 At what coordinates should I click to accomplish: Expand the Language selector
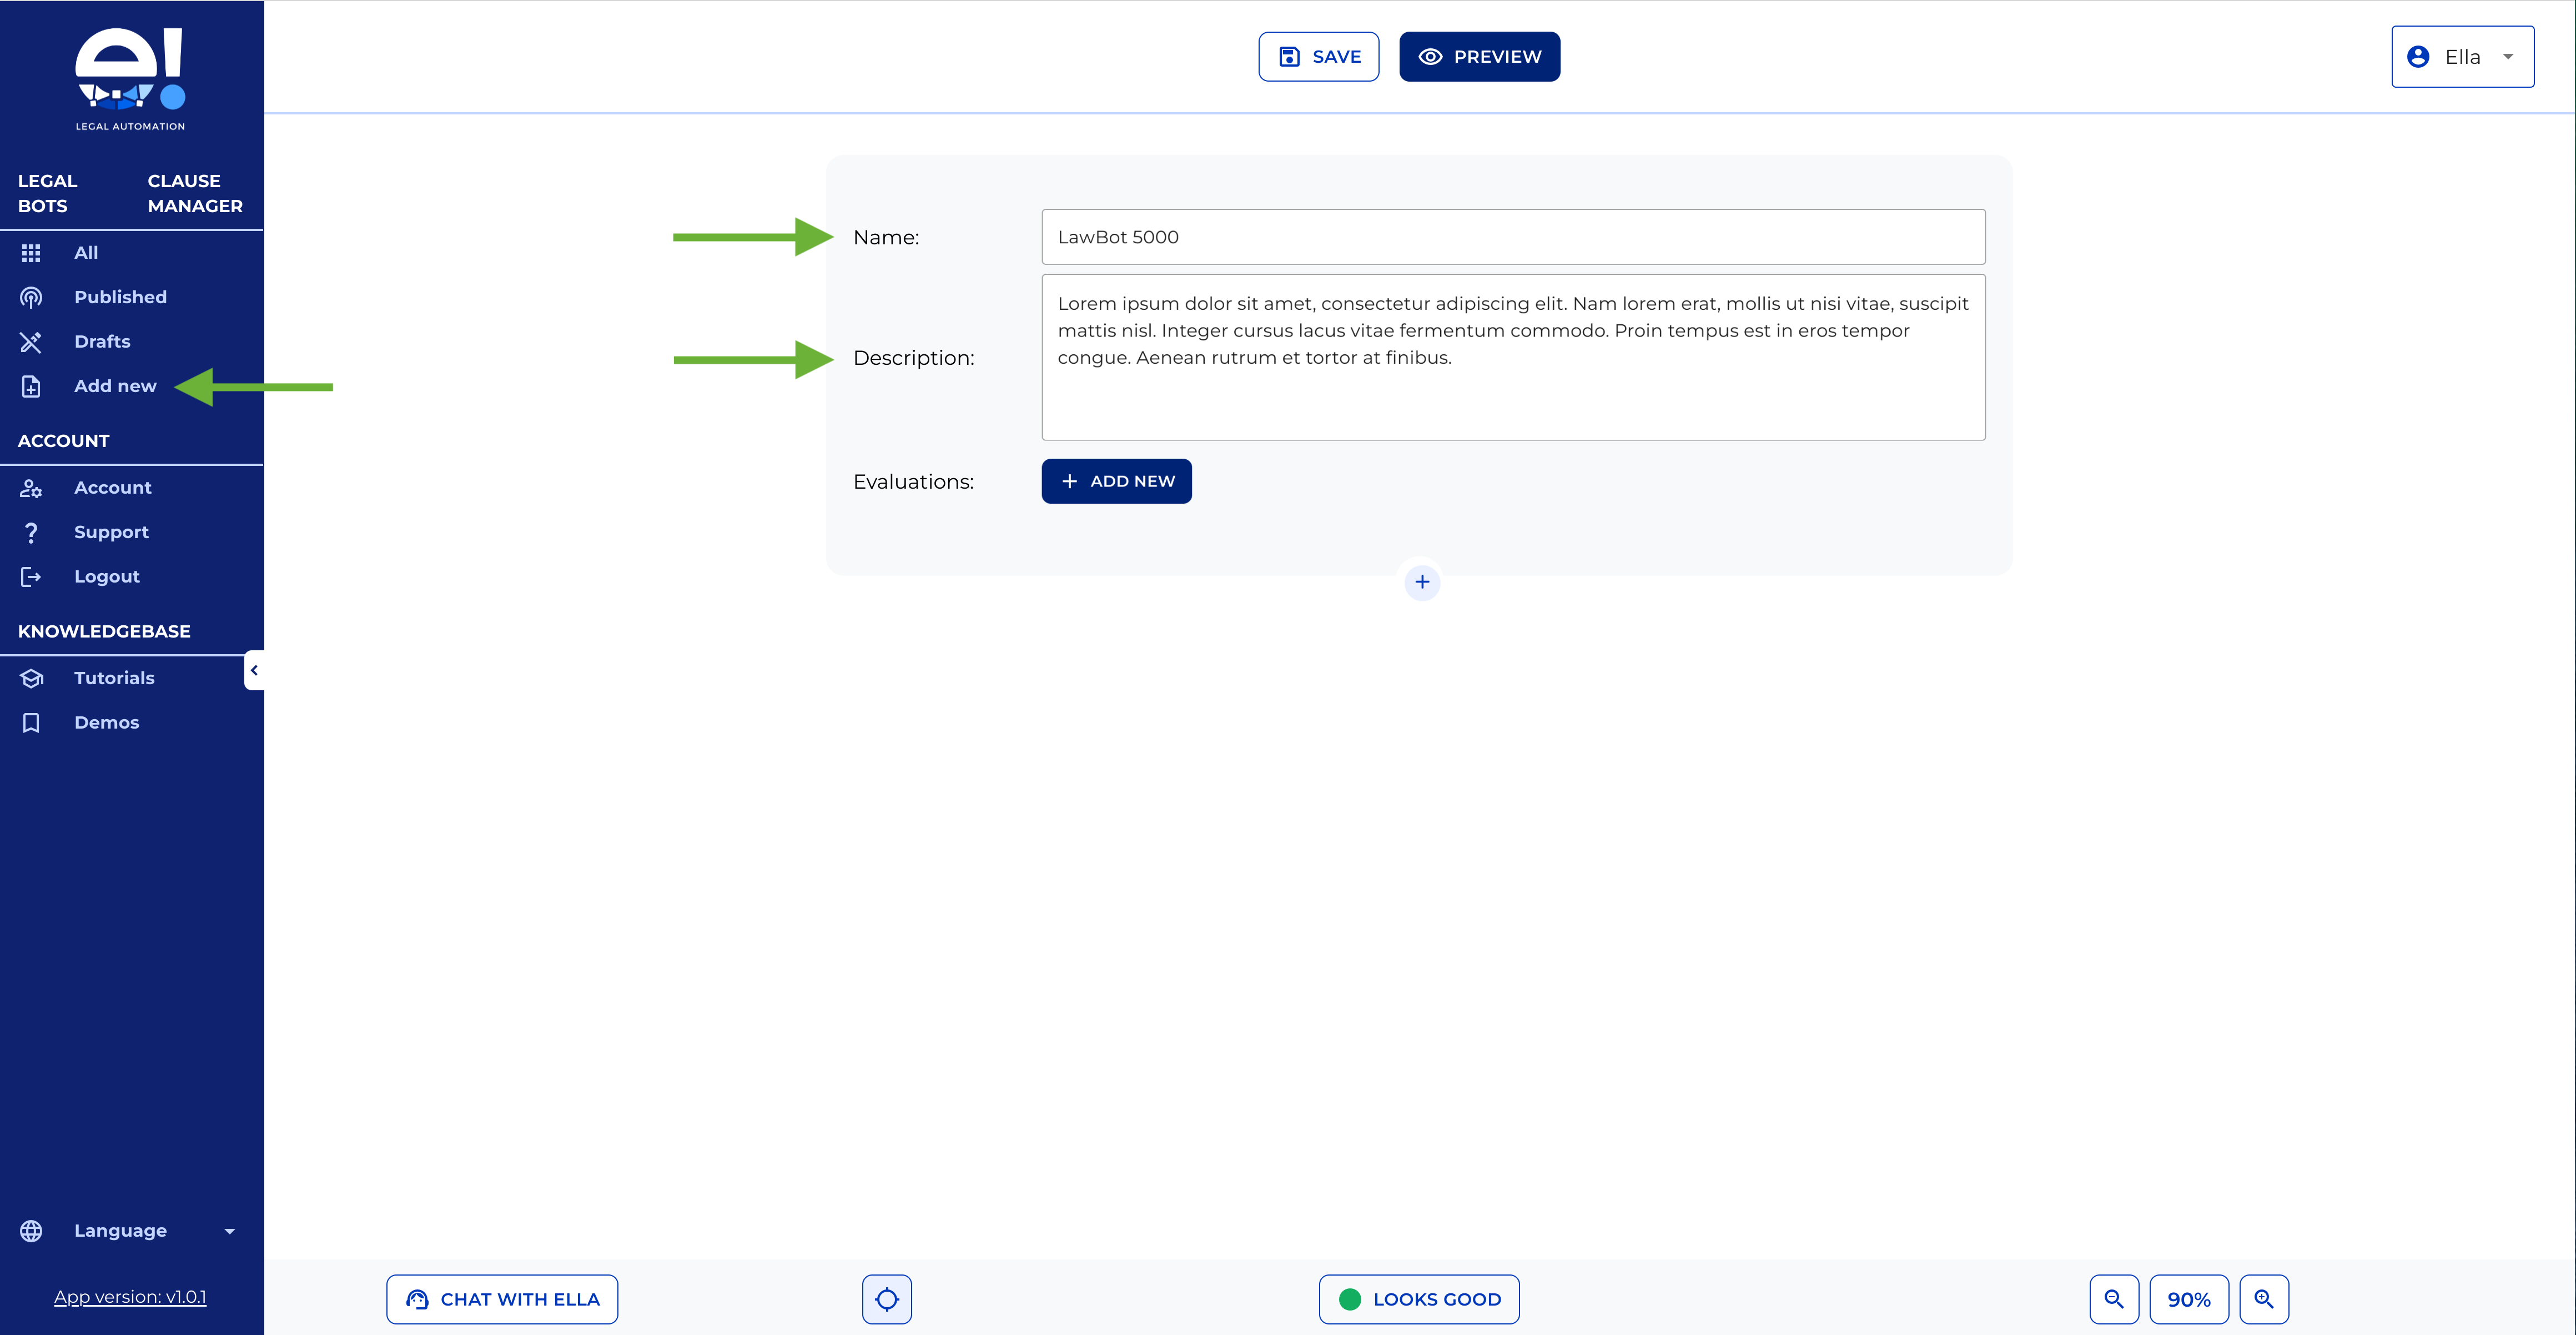click(x=230, y=1231)
